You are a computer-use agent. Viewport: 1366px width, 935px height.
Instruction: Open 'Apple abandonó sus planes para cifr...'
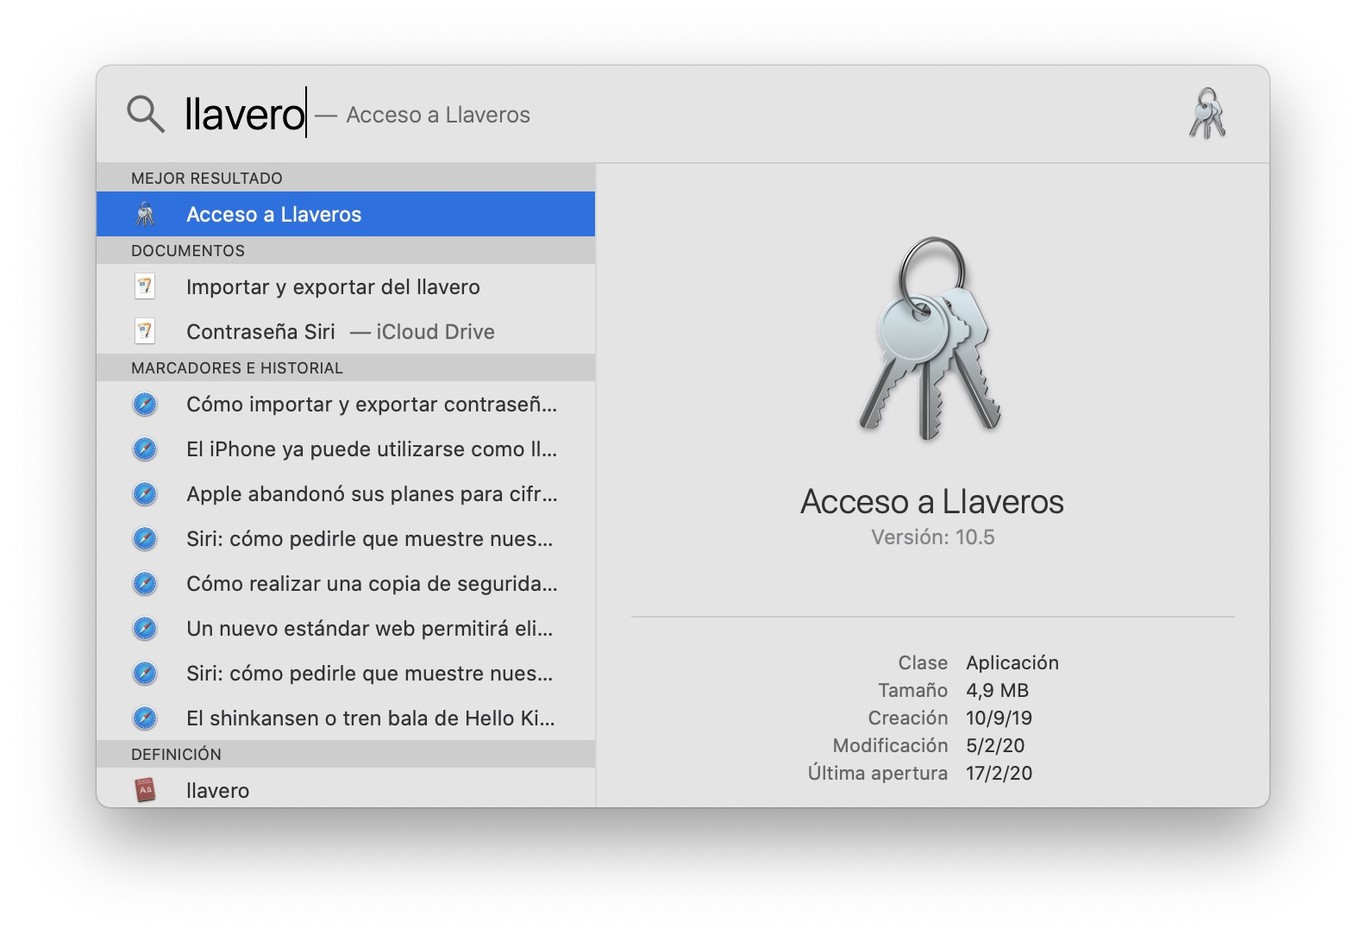(x=346, y=494)
